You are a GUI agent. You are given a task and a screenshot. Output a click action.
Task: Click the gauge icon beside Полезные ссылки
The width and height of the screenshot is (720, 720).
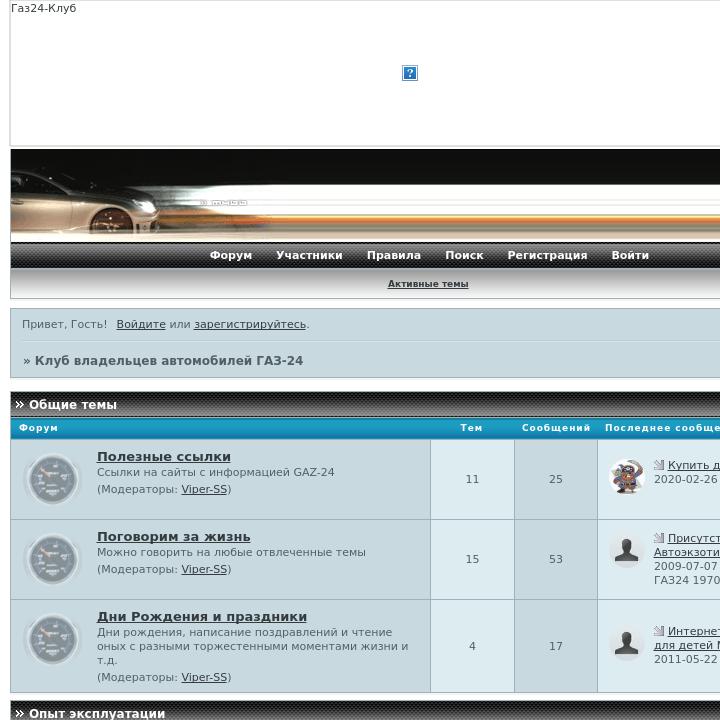pyautogui.click(x=53, y=479)
